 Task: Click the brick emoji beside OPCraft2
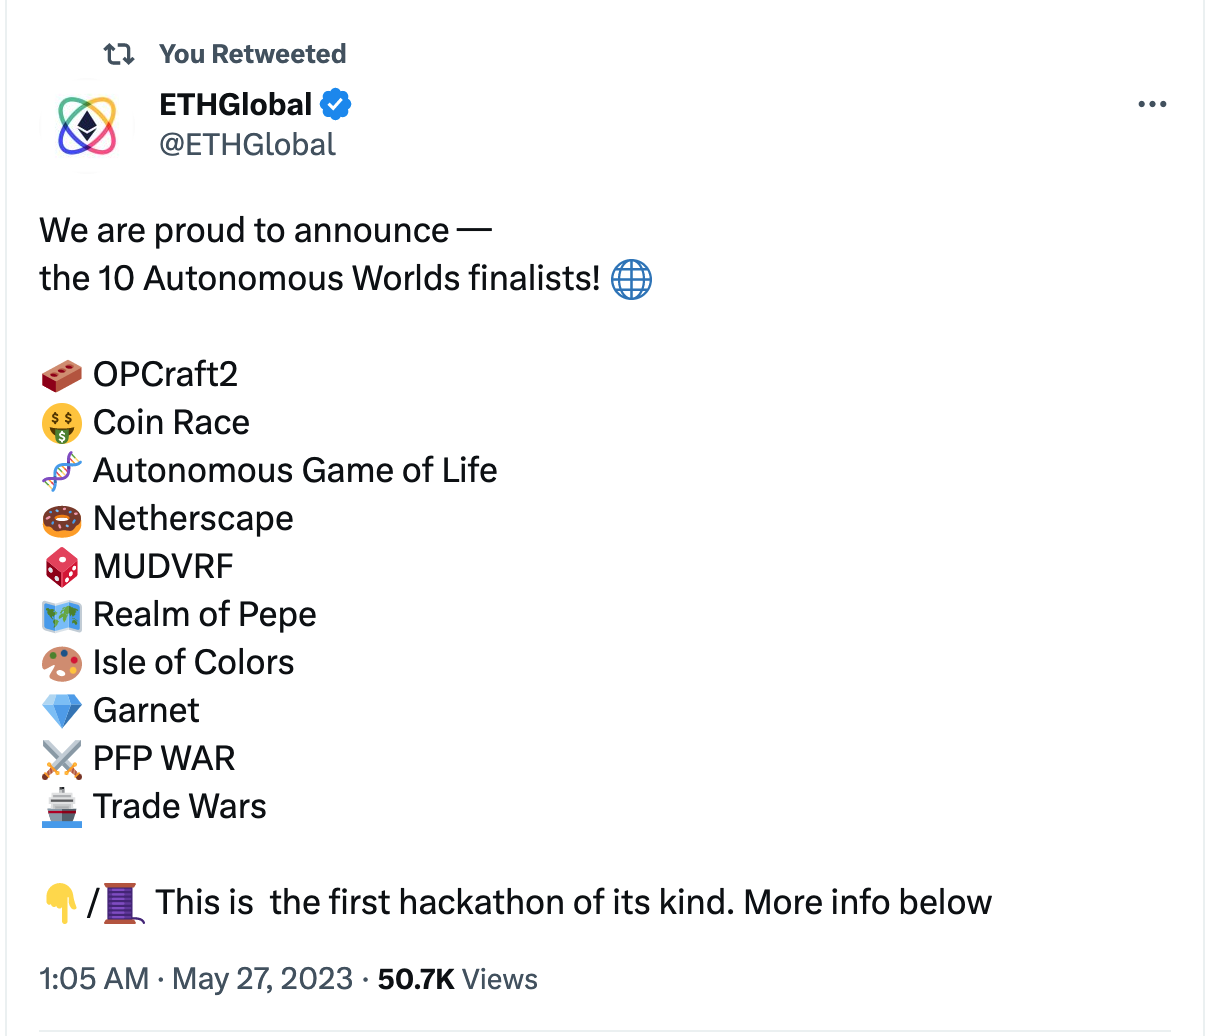point(62,375)
